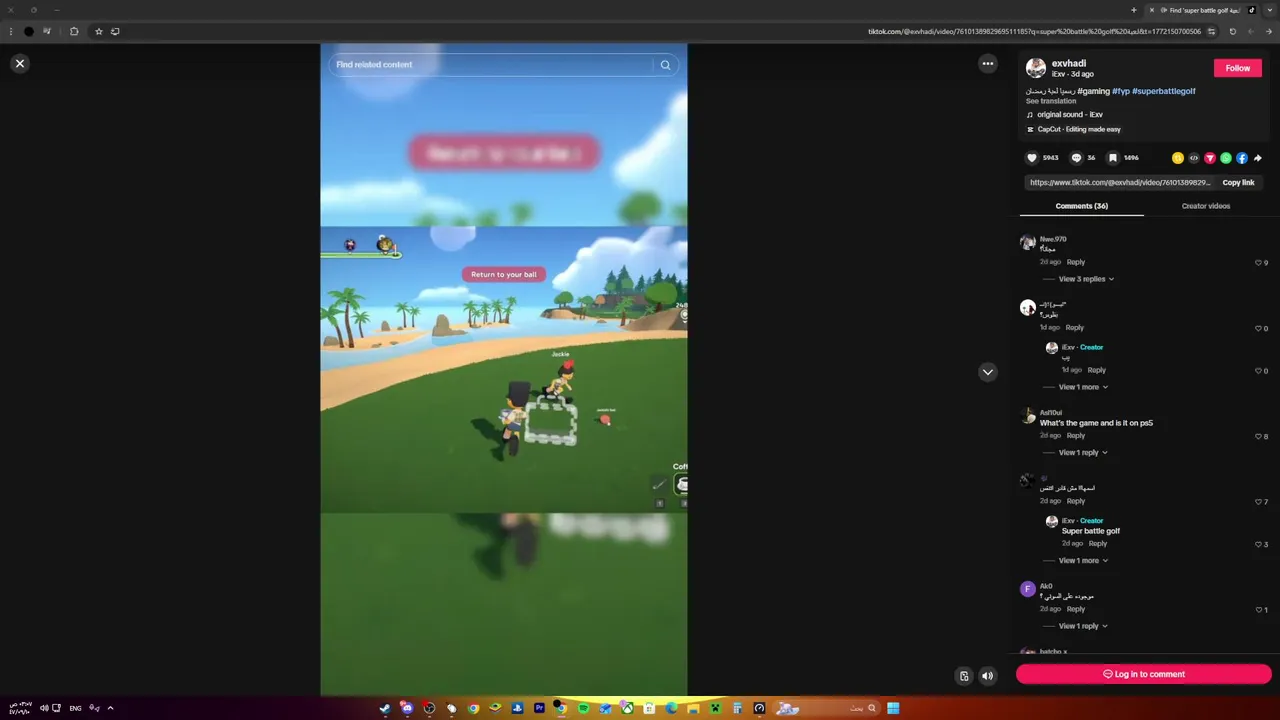Image resolution: width=1280 pixels, height=720 pixels.
Task: Reply to Ak0's comment
Action: click(x=1076, y=609)
